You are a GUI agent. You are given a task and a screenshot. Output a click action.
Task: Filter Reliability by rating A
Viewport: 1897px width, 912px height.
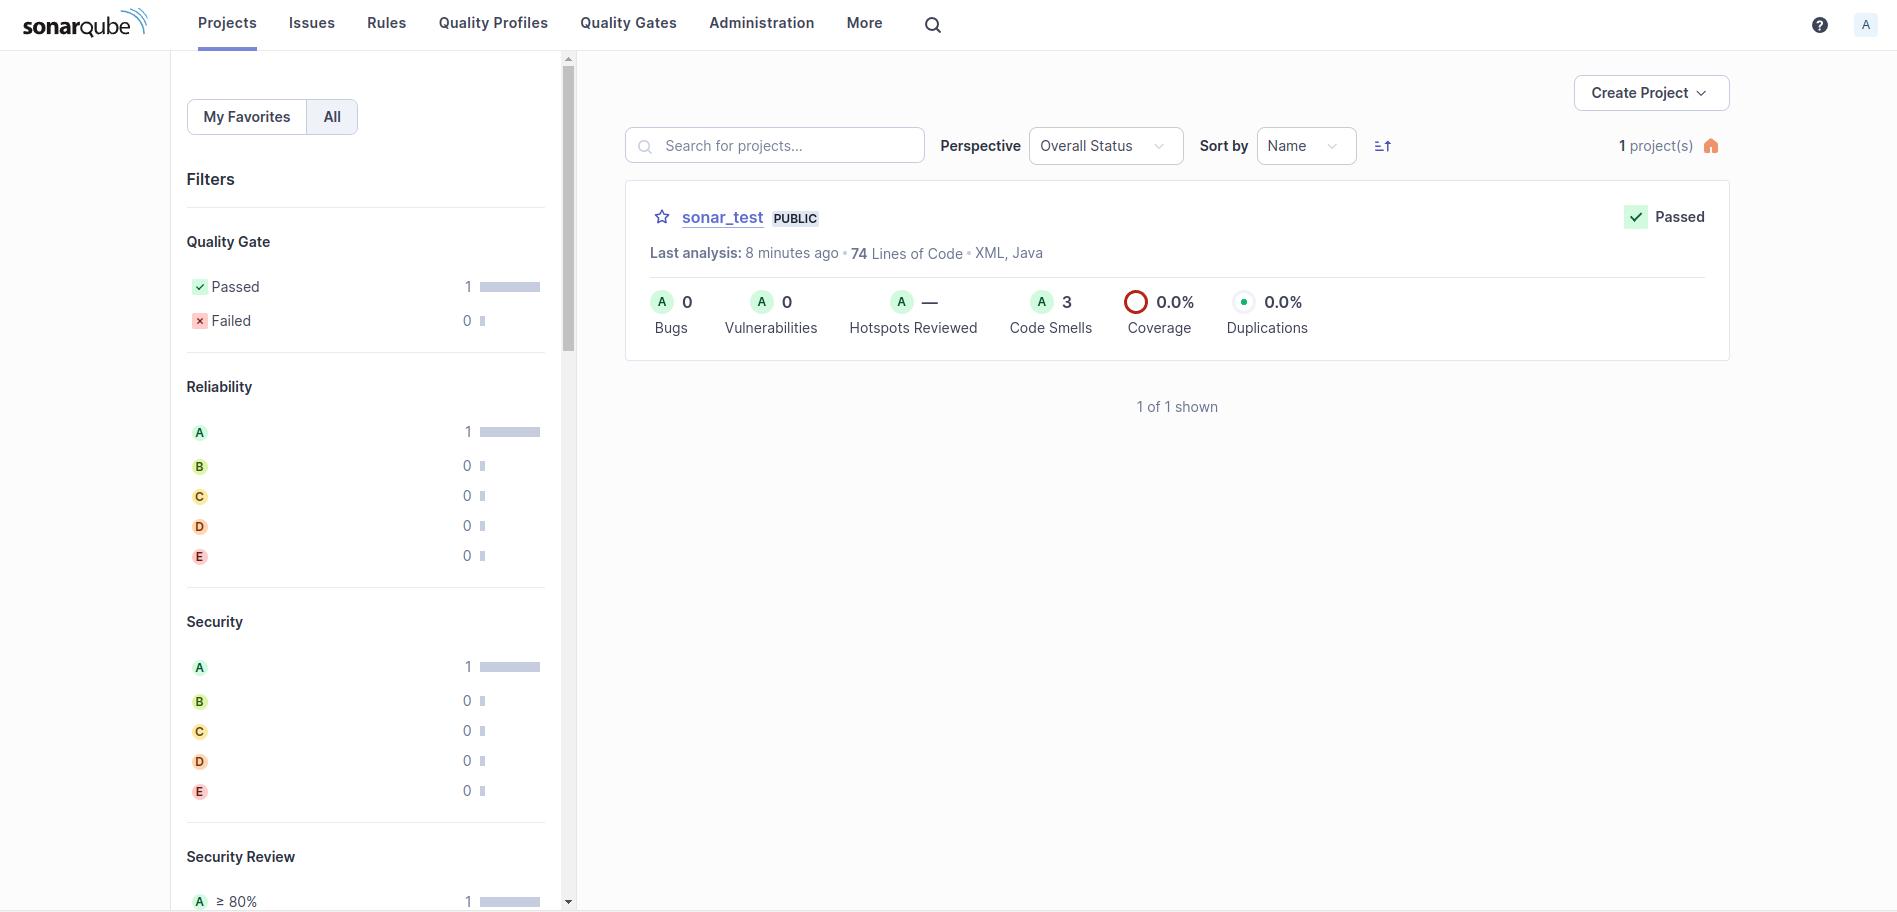point(365,432)
